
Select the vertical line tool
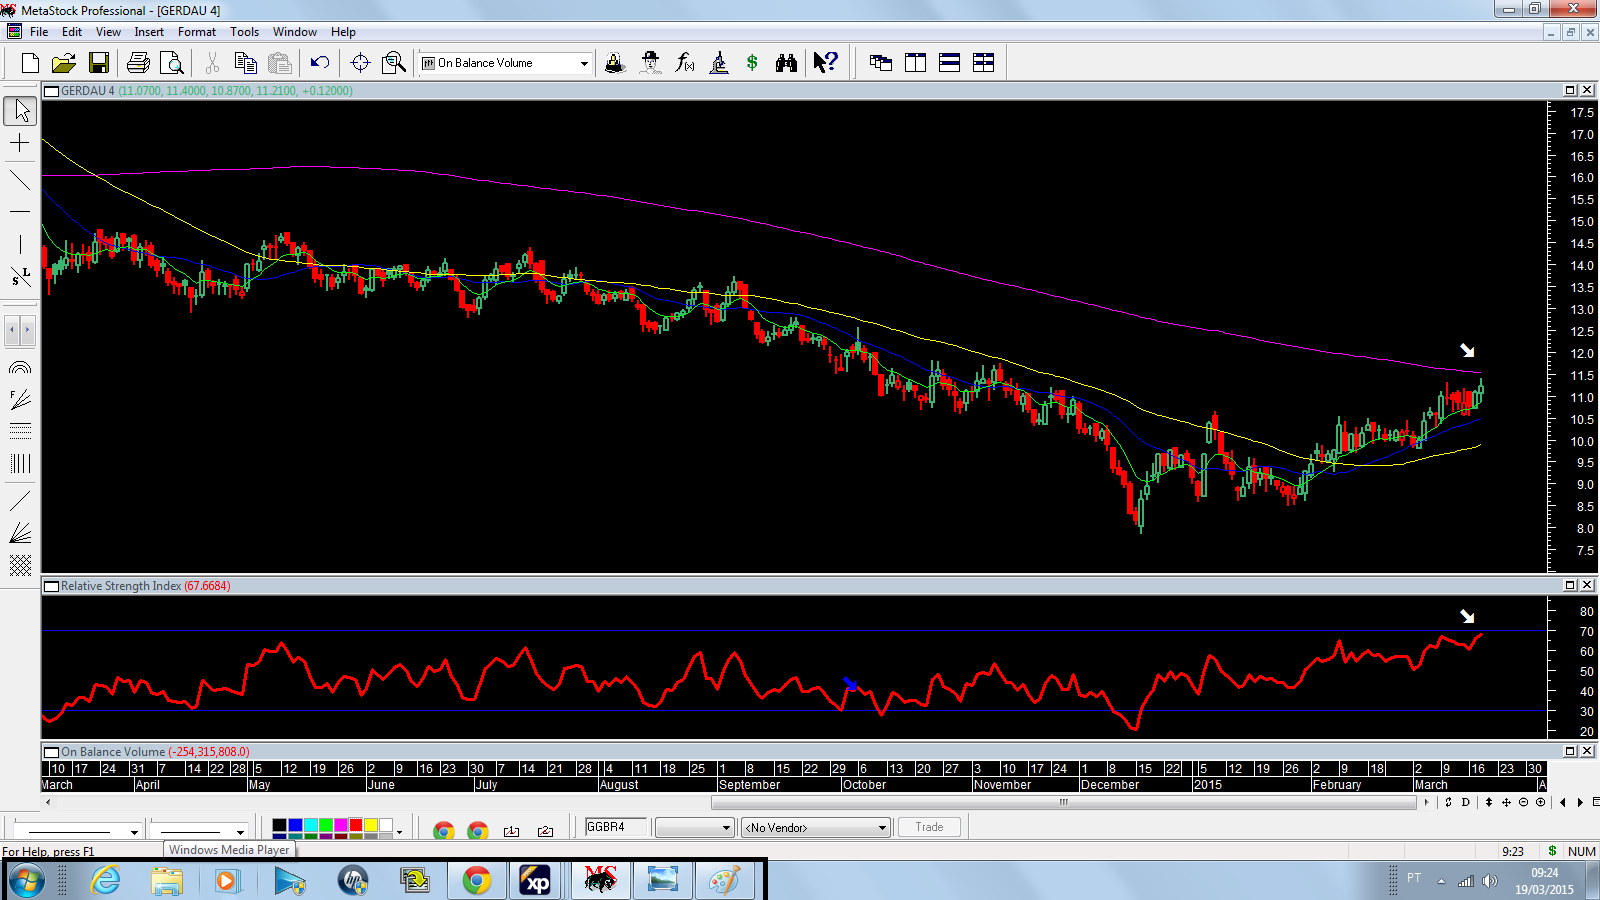coord(20,244)
